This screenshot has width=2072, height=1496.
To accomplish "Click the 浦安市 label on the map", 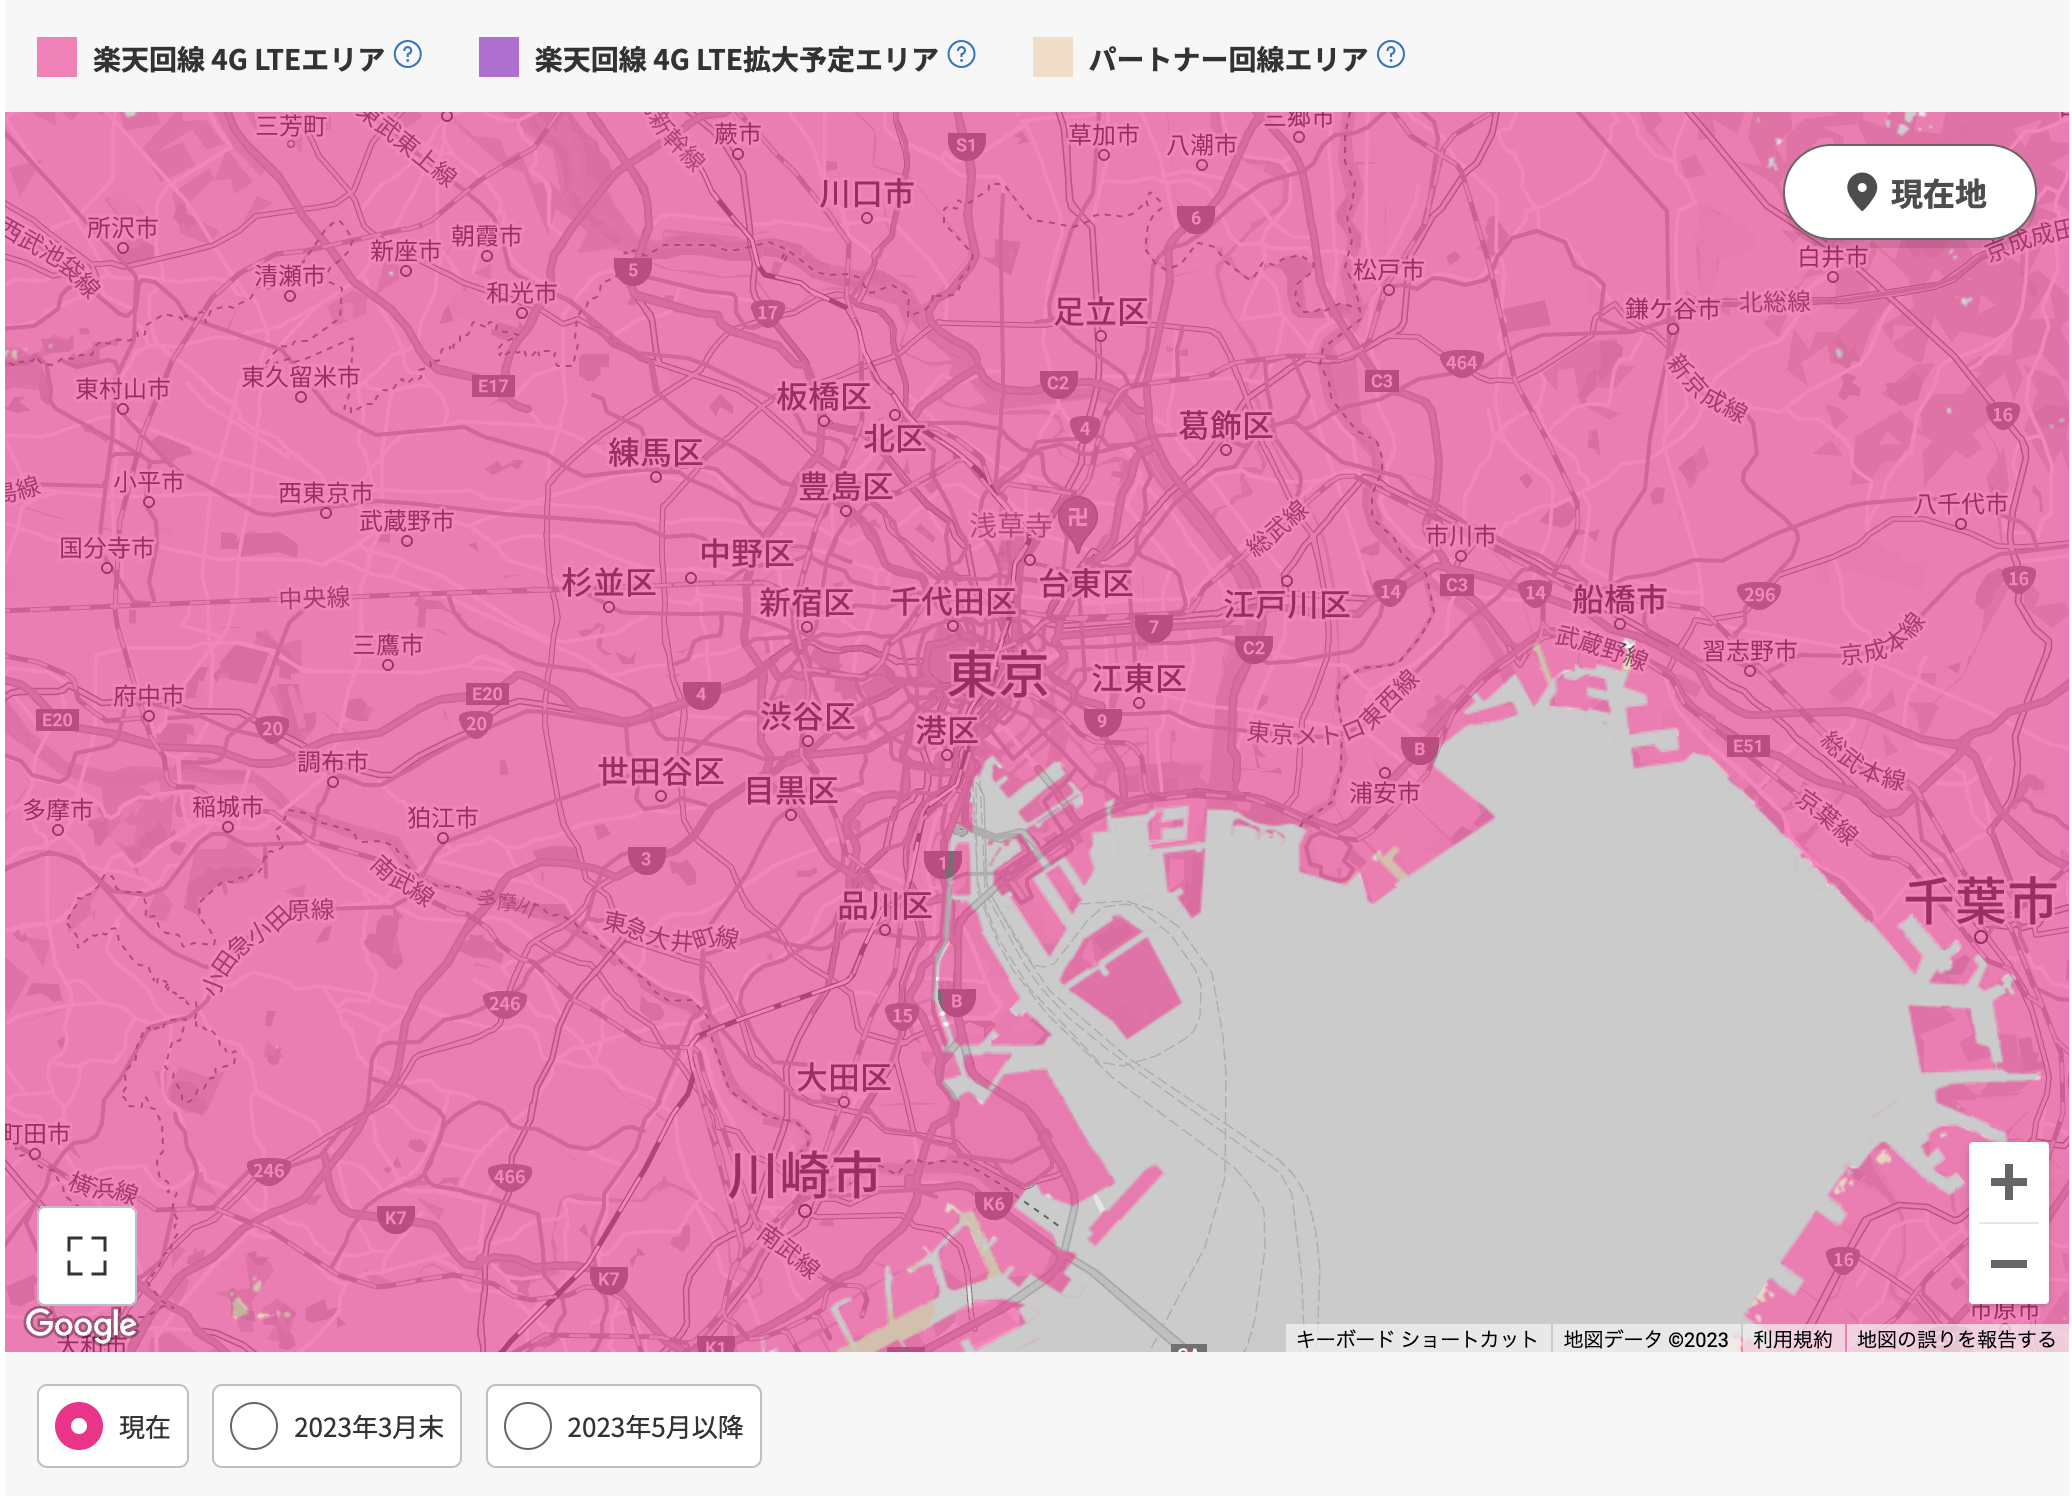I will [x=1384, y=792].
